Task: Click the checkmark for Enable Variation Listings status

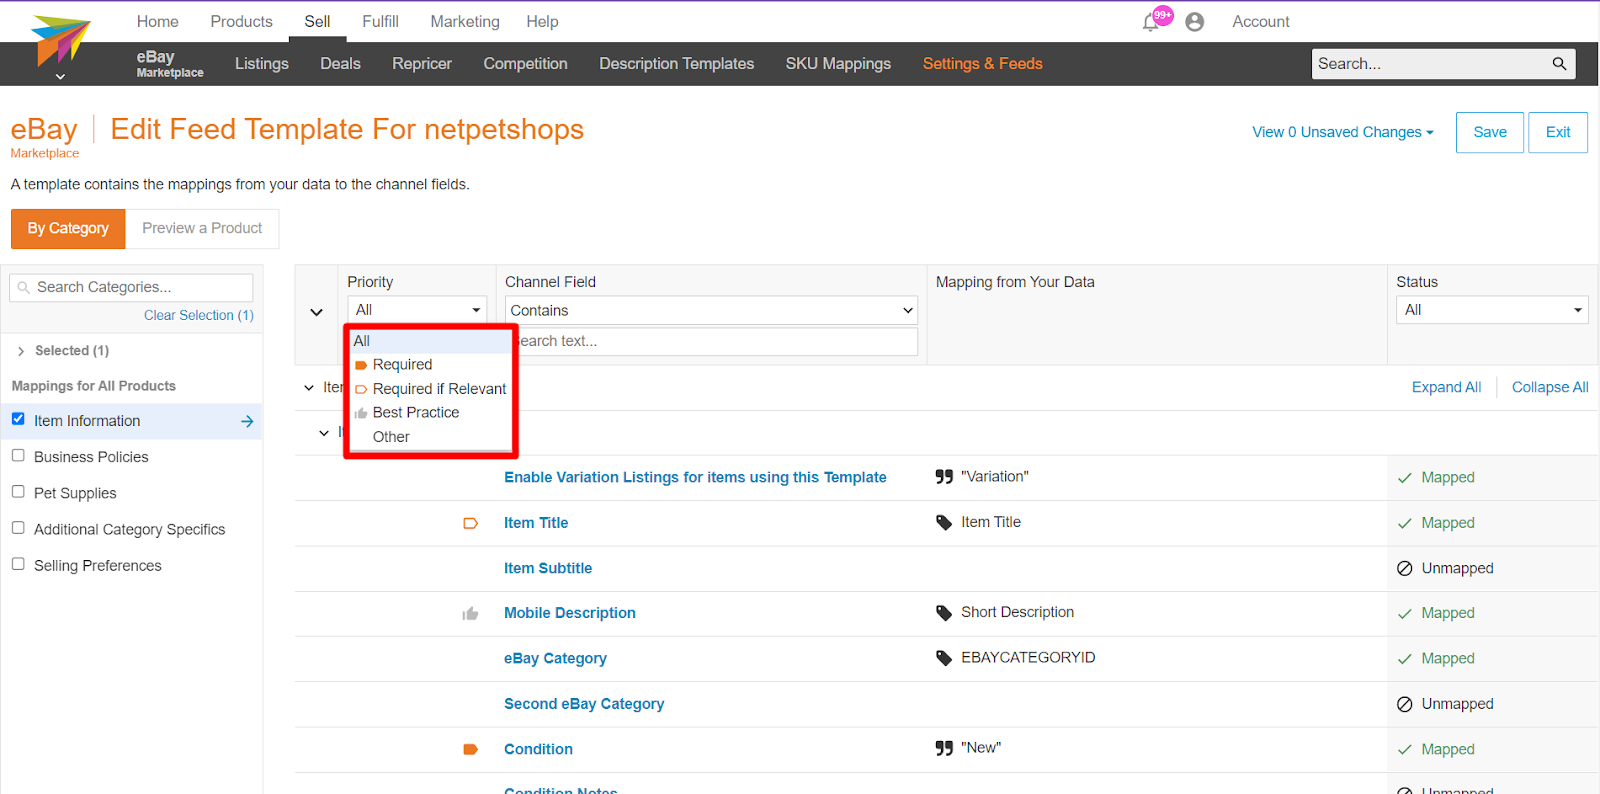Action: click(x=1405, y=478)
